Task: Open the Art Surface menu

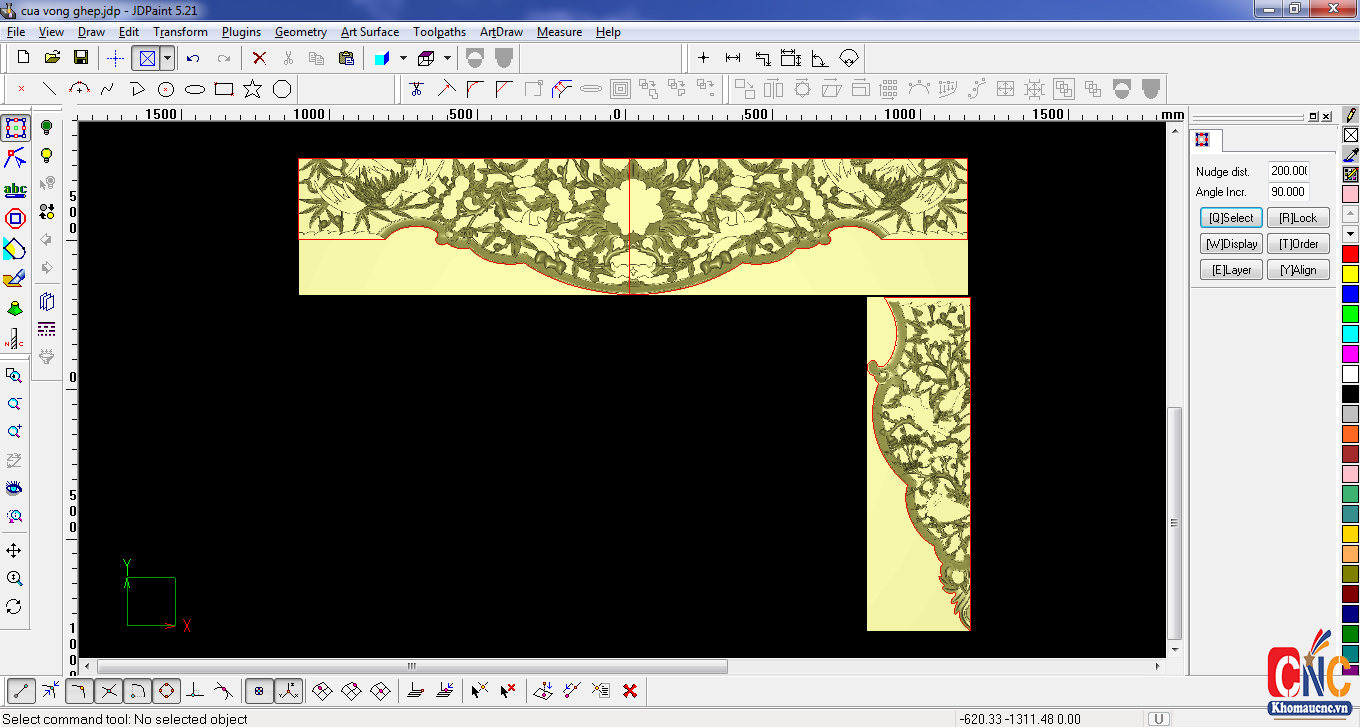Action: point(369,32)
